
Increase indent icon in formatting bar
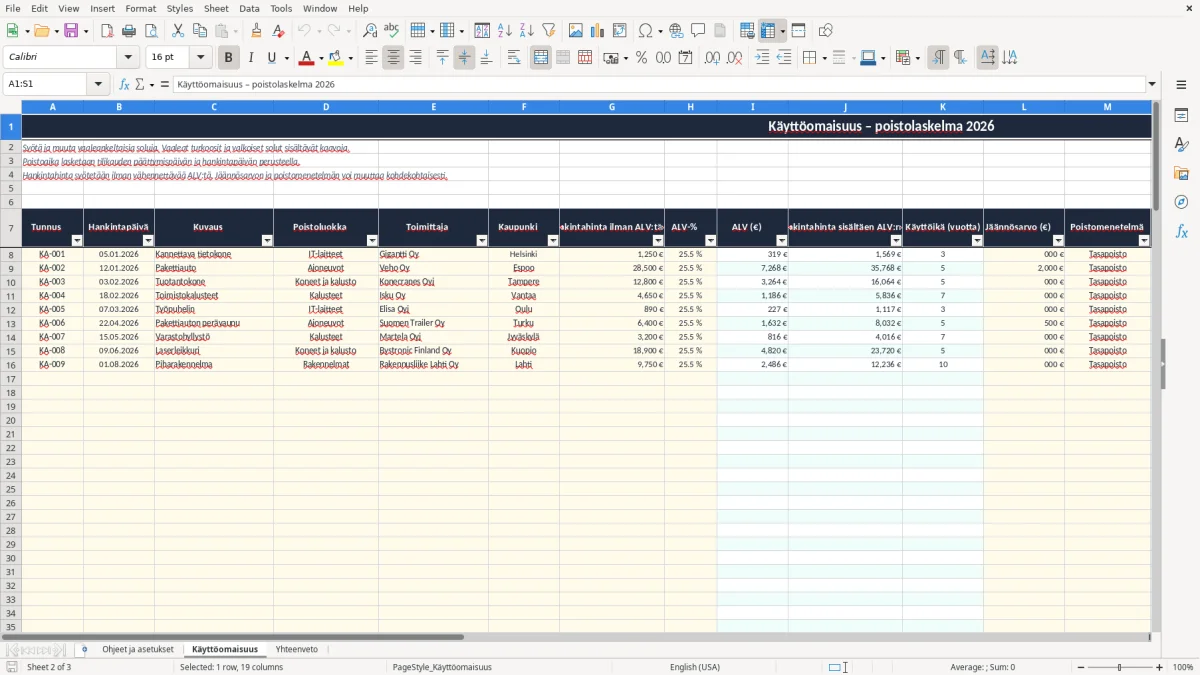(x=762, y=58)
